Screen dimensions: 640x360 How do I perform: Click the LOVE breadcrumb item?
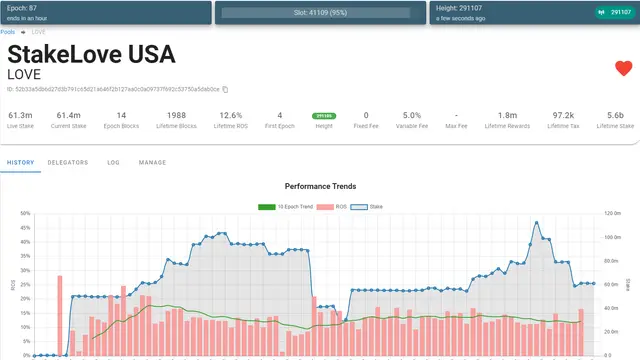tap(38, 32)
